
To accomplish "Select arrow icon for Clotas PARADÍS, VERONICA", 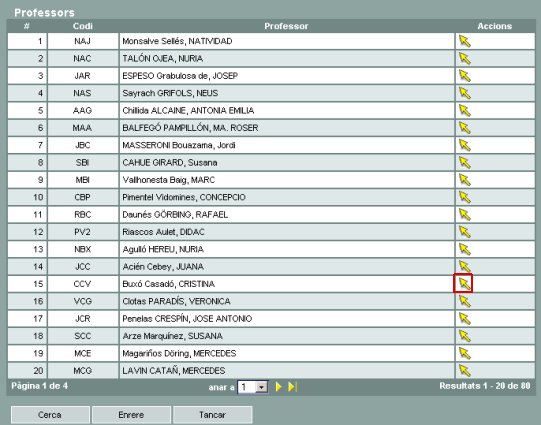I will point(464,301).
